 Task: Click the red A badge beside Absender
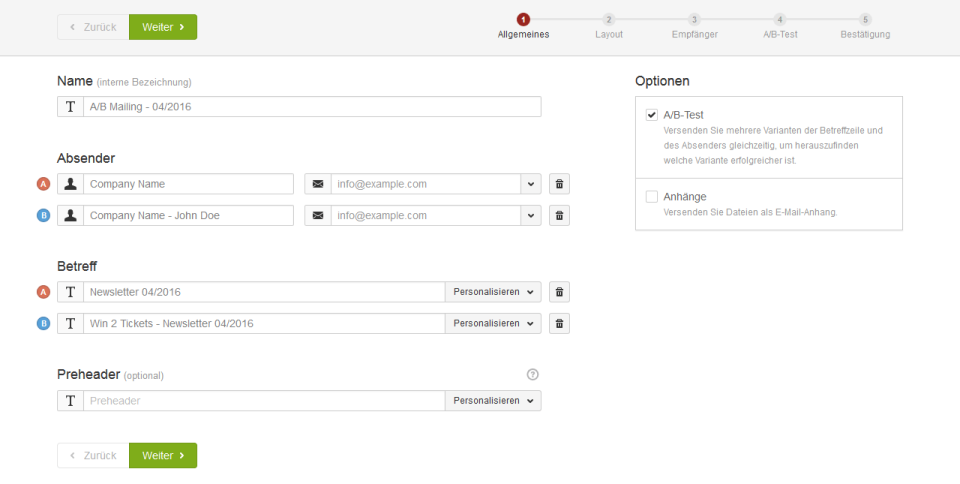pos(43,184)
